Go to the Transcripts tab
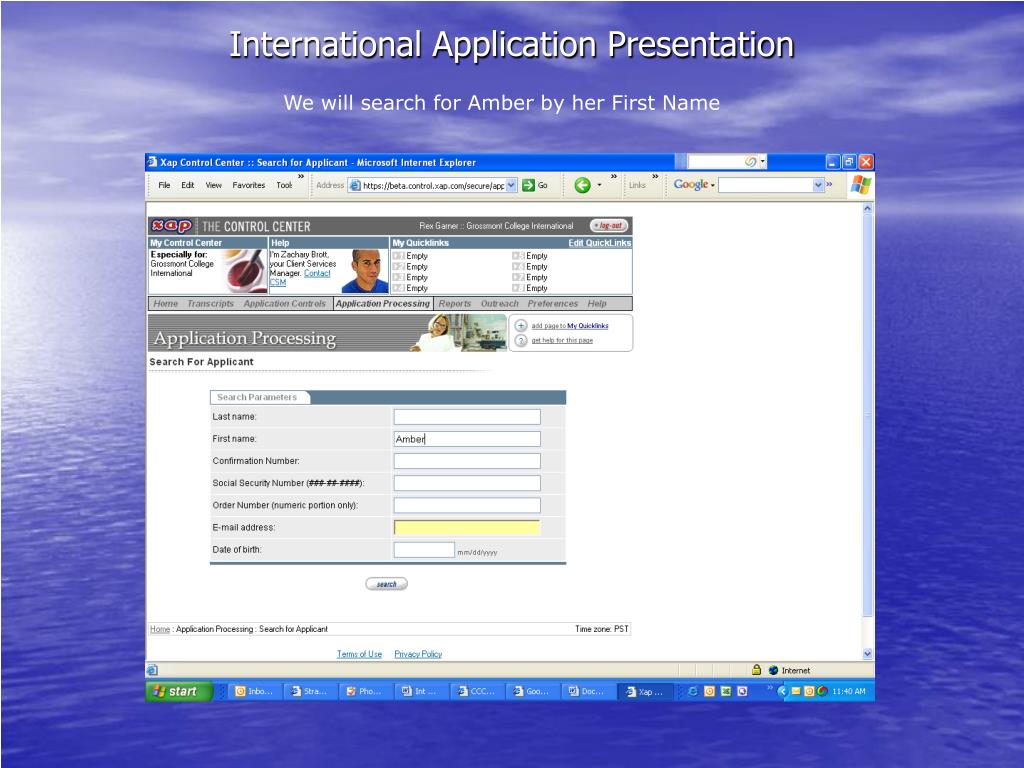 (x=210, y=304)
